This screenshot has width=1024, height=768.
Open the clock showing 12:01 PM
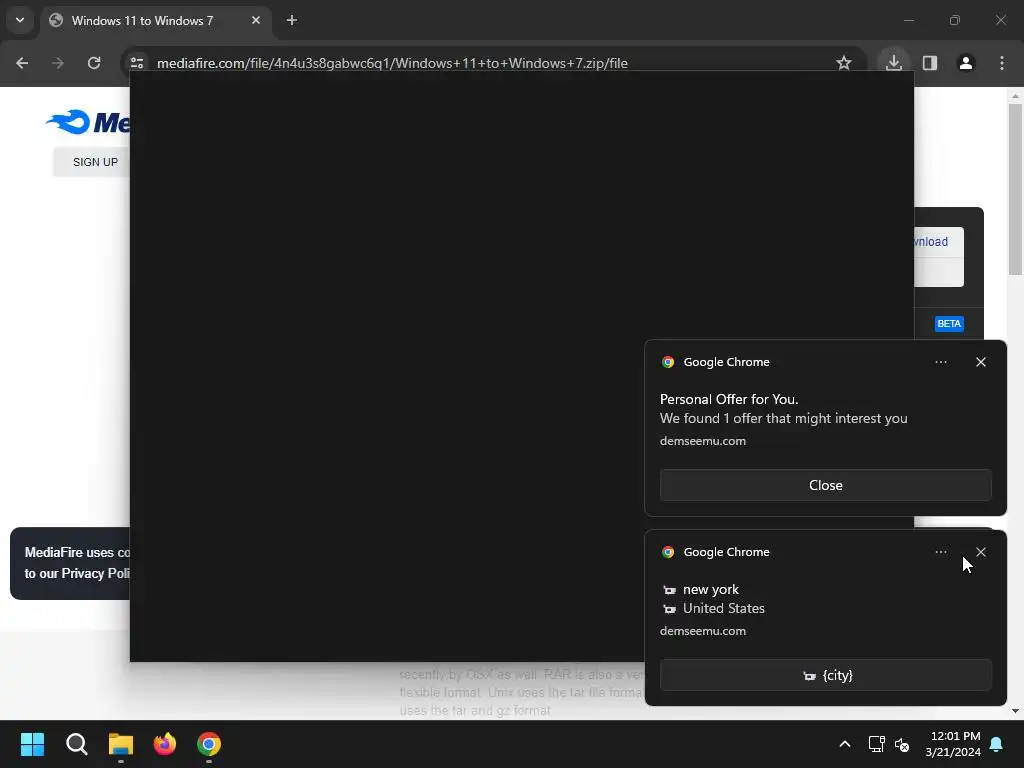(952, 744)
